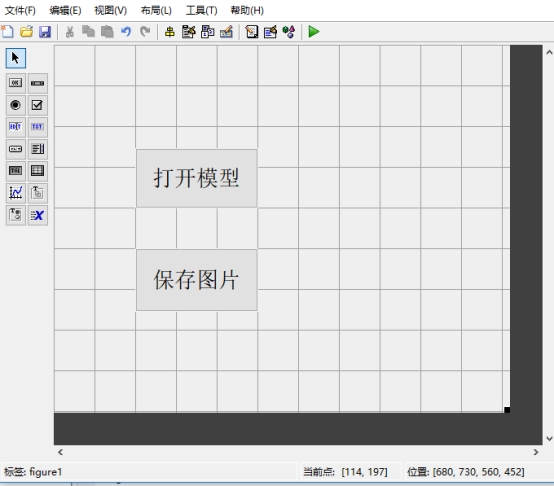
Task: Redo the last undone action
Action: (x=145, y=31)
